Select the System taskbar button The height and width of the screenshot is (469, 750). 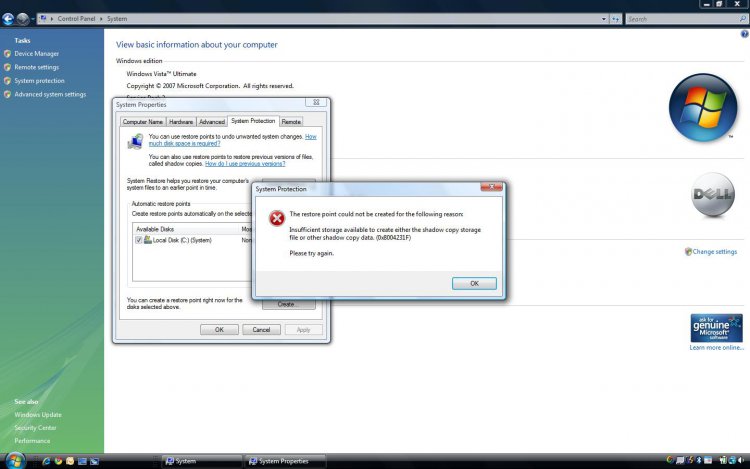(x=201, y=461)
